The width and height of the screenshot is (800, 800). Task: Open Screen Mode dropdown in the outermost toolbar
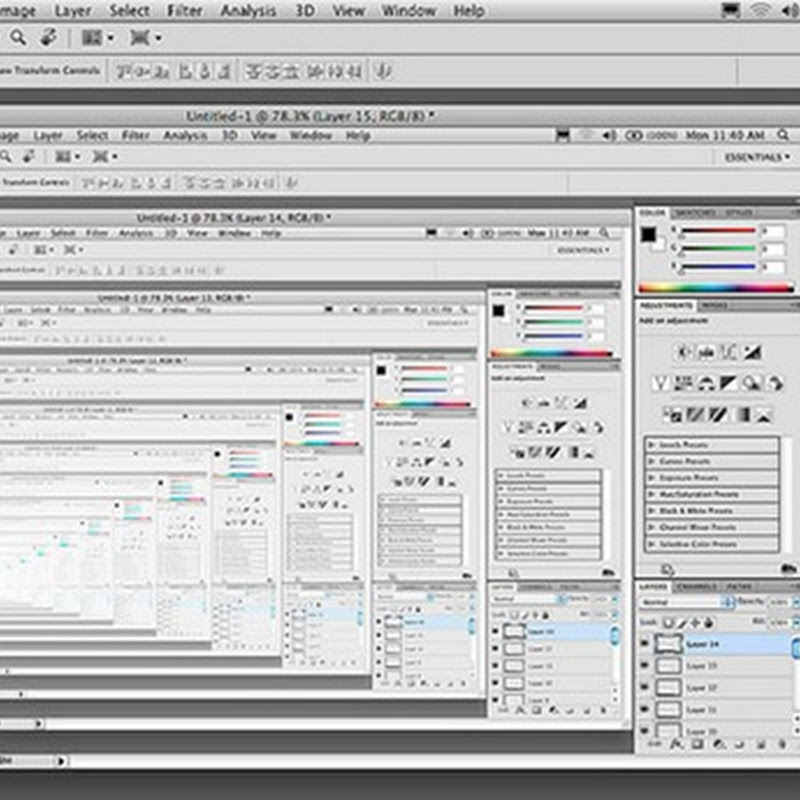(x=145, y=38)
